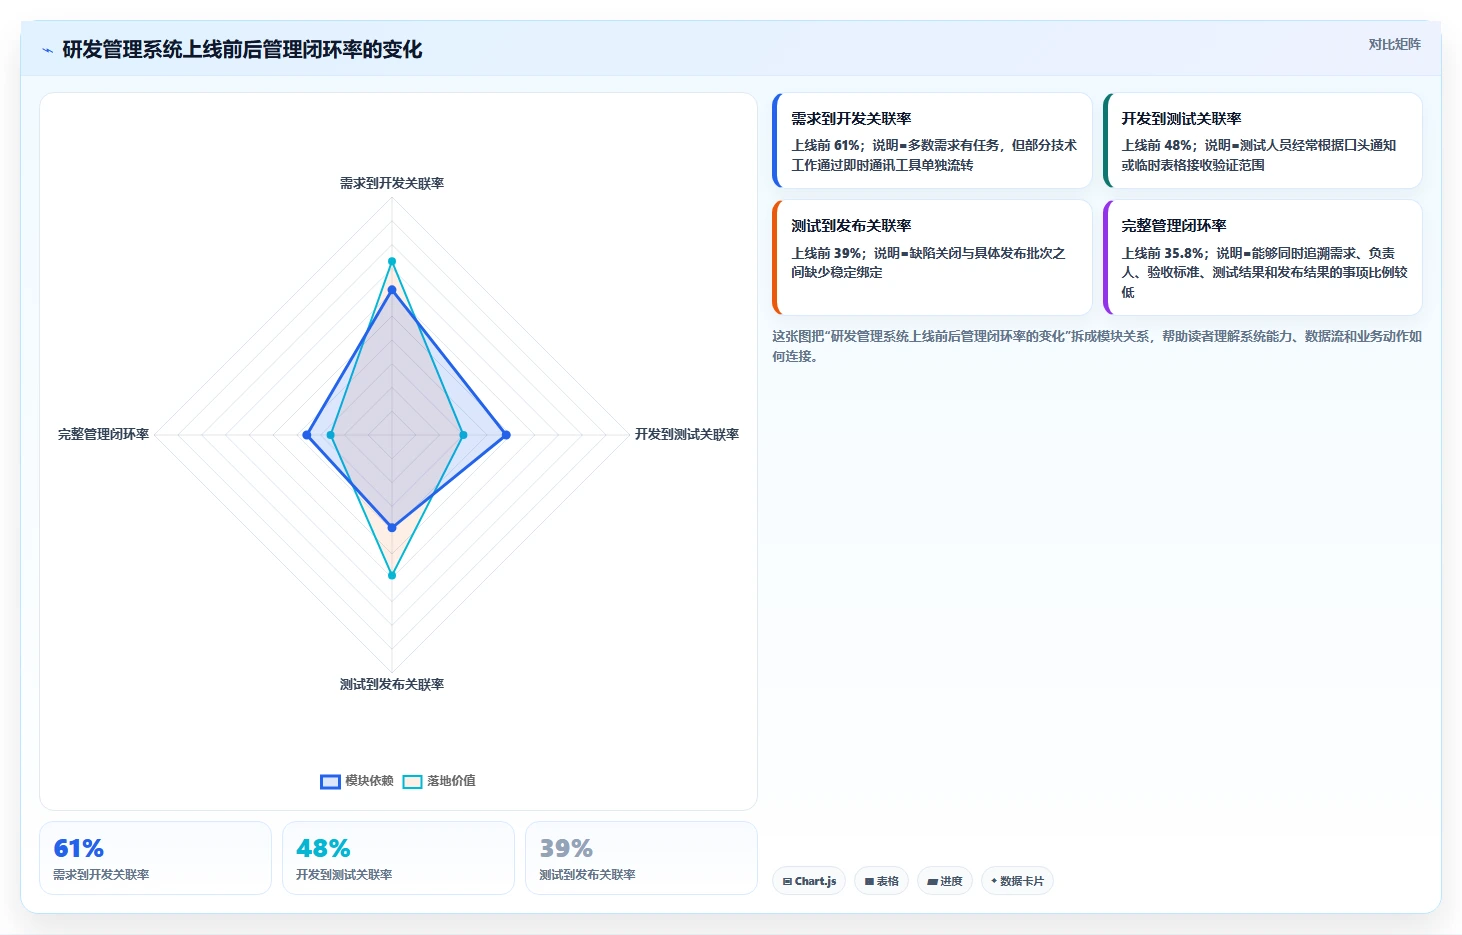Click the description paragraph starting 这张图把
Image resolution: width=1462 pixels, height=935 pixels.
(x=1096, y=346)
